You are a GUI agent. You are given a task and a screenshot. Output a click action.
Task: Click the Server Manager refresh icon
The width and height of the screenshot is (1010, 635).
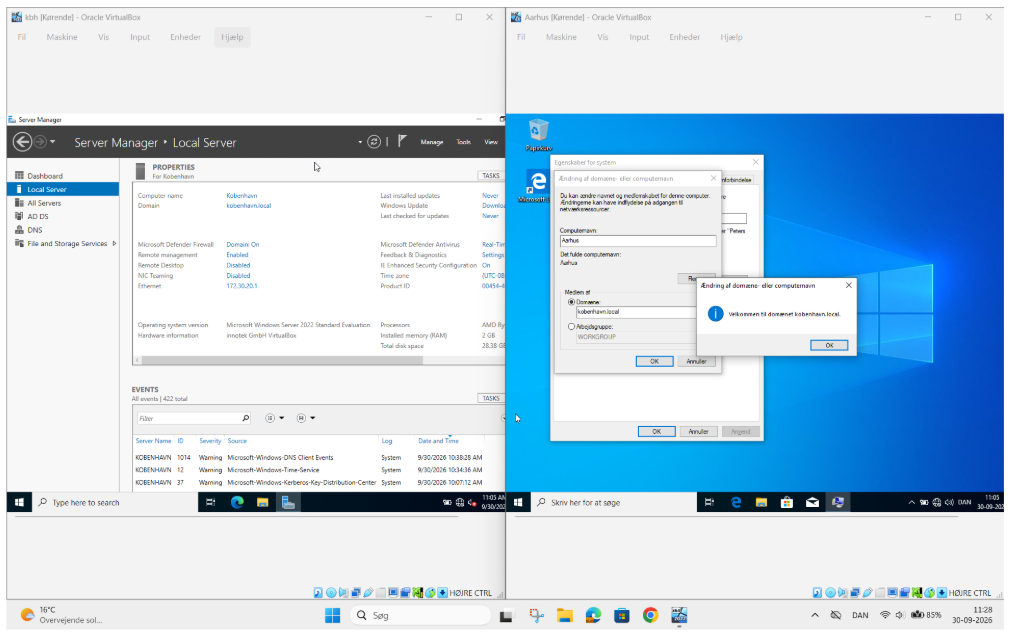pyautogui.click(x=374, y=142)
